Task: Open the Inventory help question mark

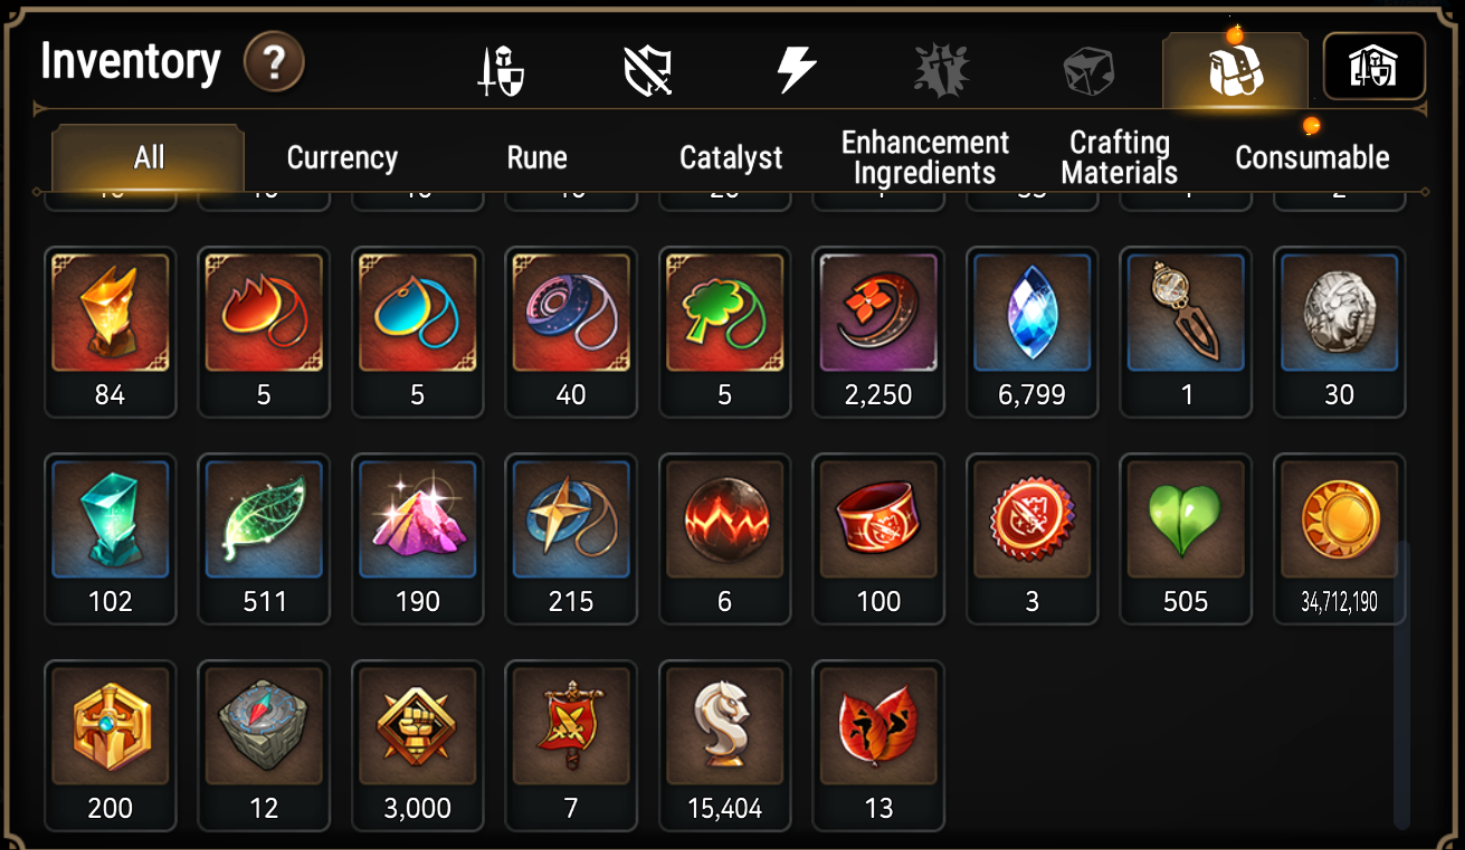Action: click(x=274, y=63)
